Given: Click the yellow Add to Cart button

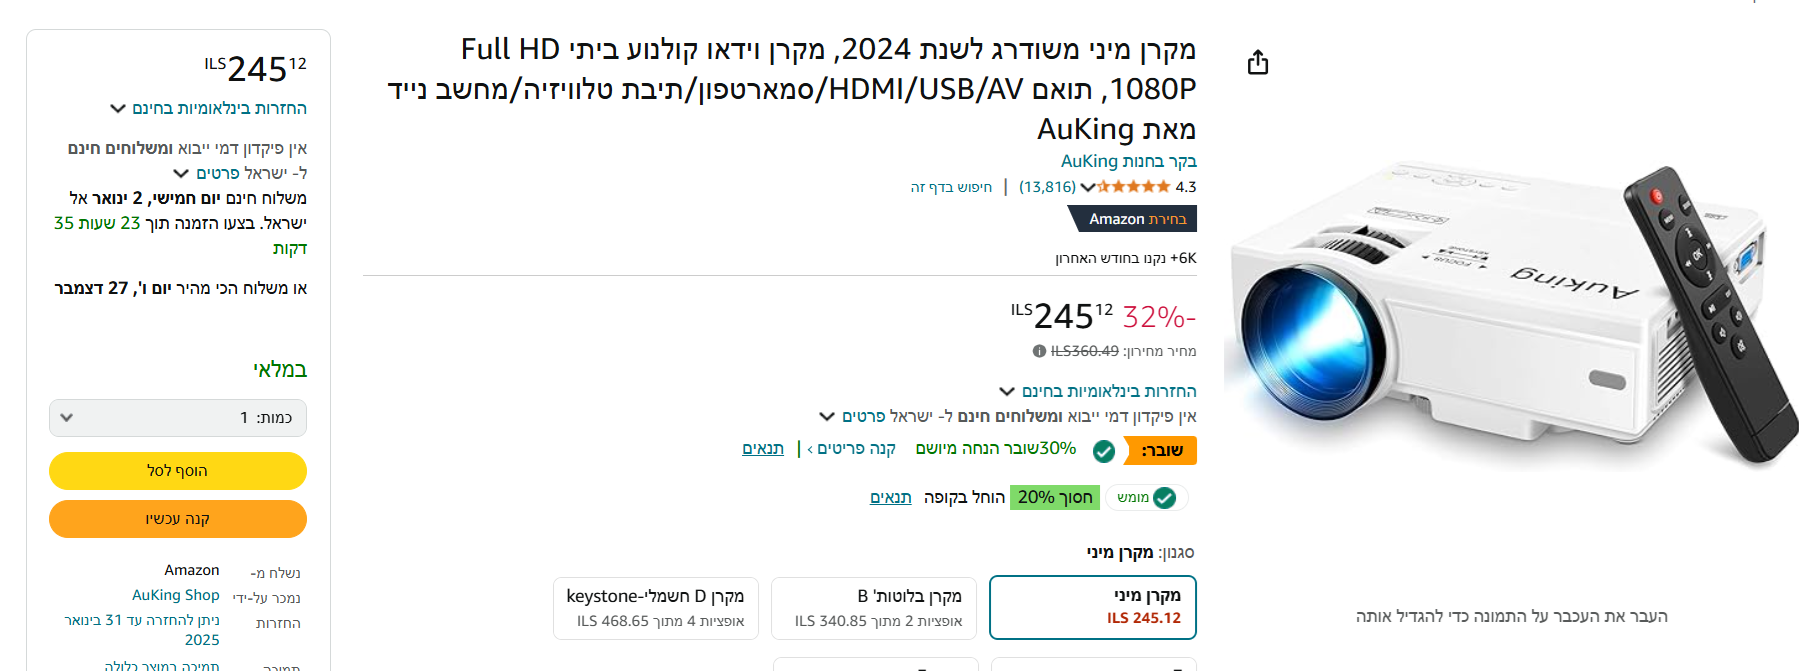Looking at the screenshot, I should [178, 471].
